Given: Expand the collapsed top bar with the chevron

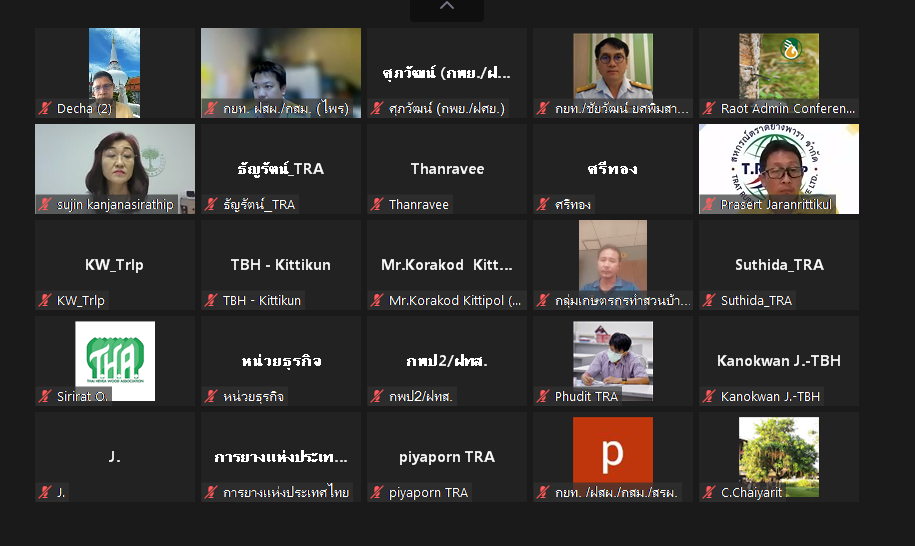Looking at the screenshot, I should [x=446, y=7].
